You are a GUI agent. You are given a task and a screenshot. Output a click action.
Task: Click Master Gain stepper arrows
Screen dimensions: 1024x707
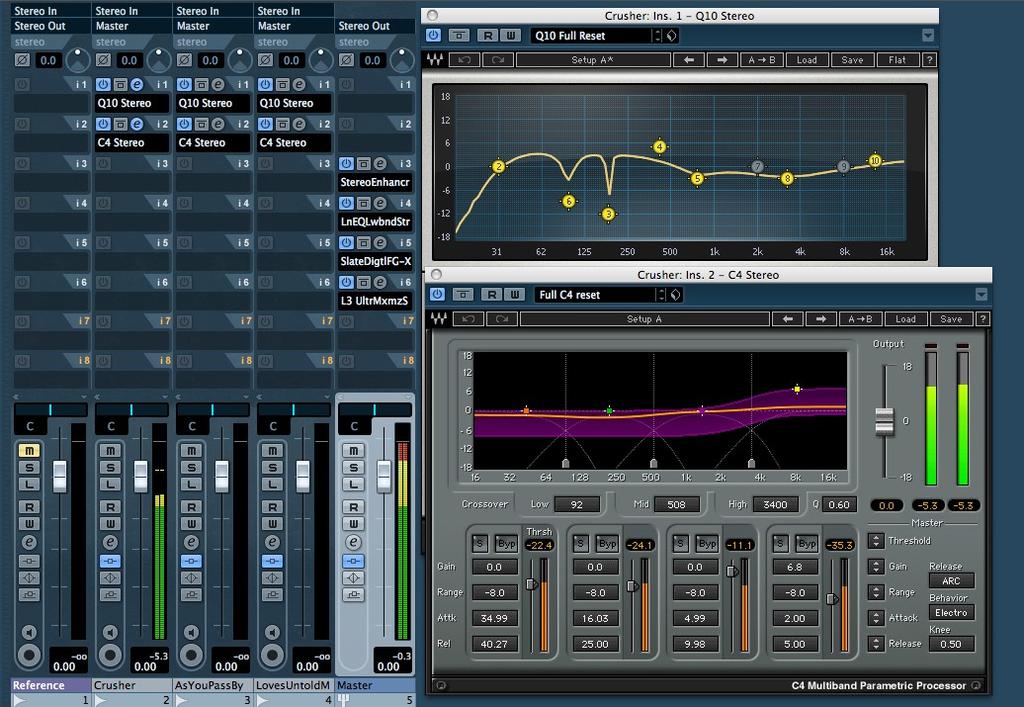[876, 566]
